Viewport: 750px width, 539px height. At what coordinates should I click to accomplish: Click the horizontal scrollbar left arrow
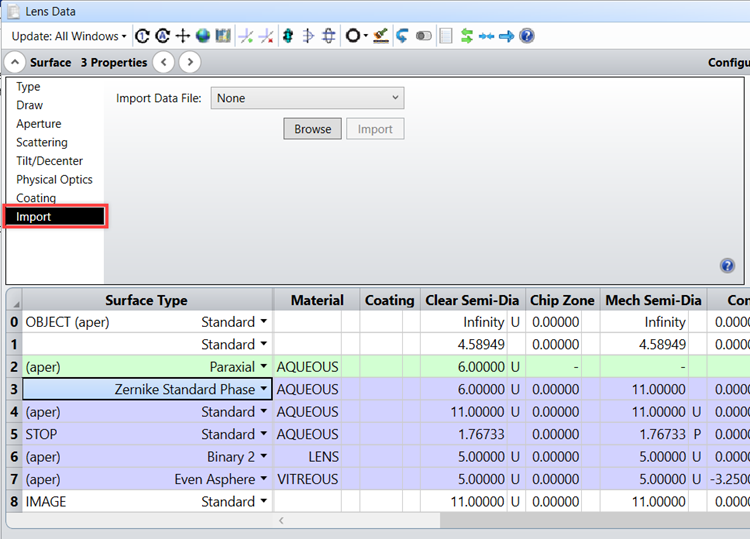coord(281,520)
